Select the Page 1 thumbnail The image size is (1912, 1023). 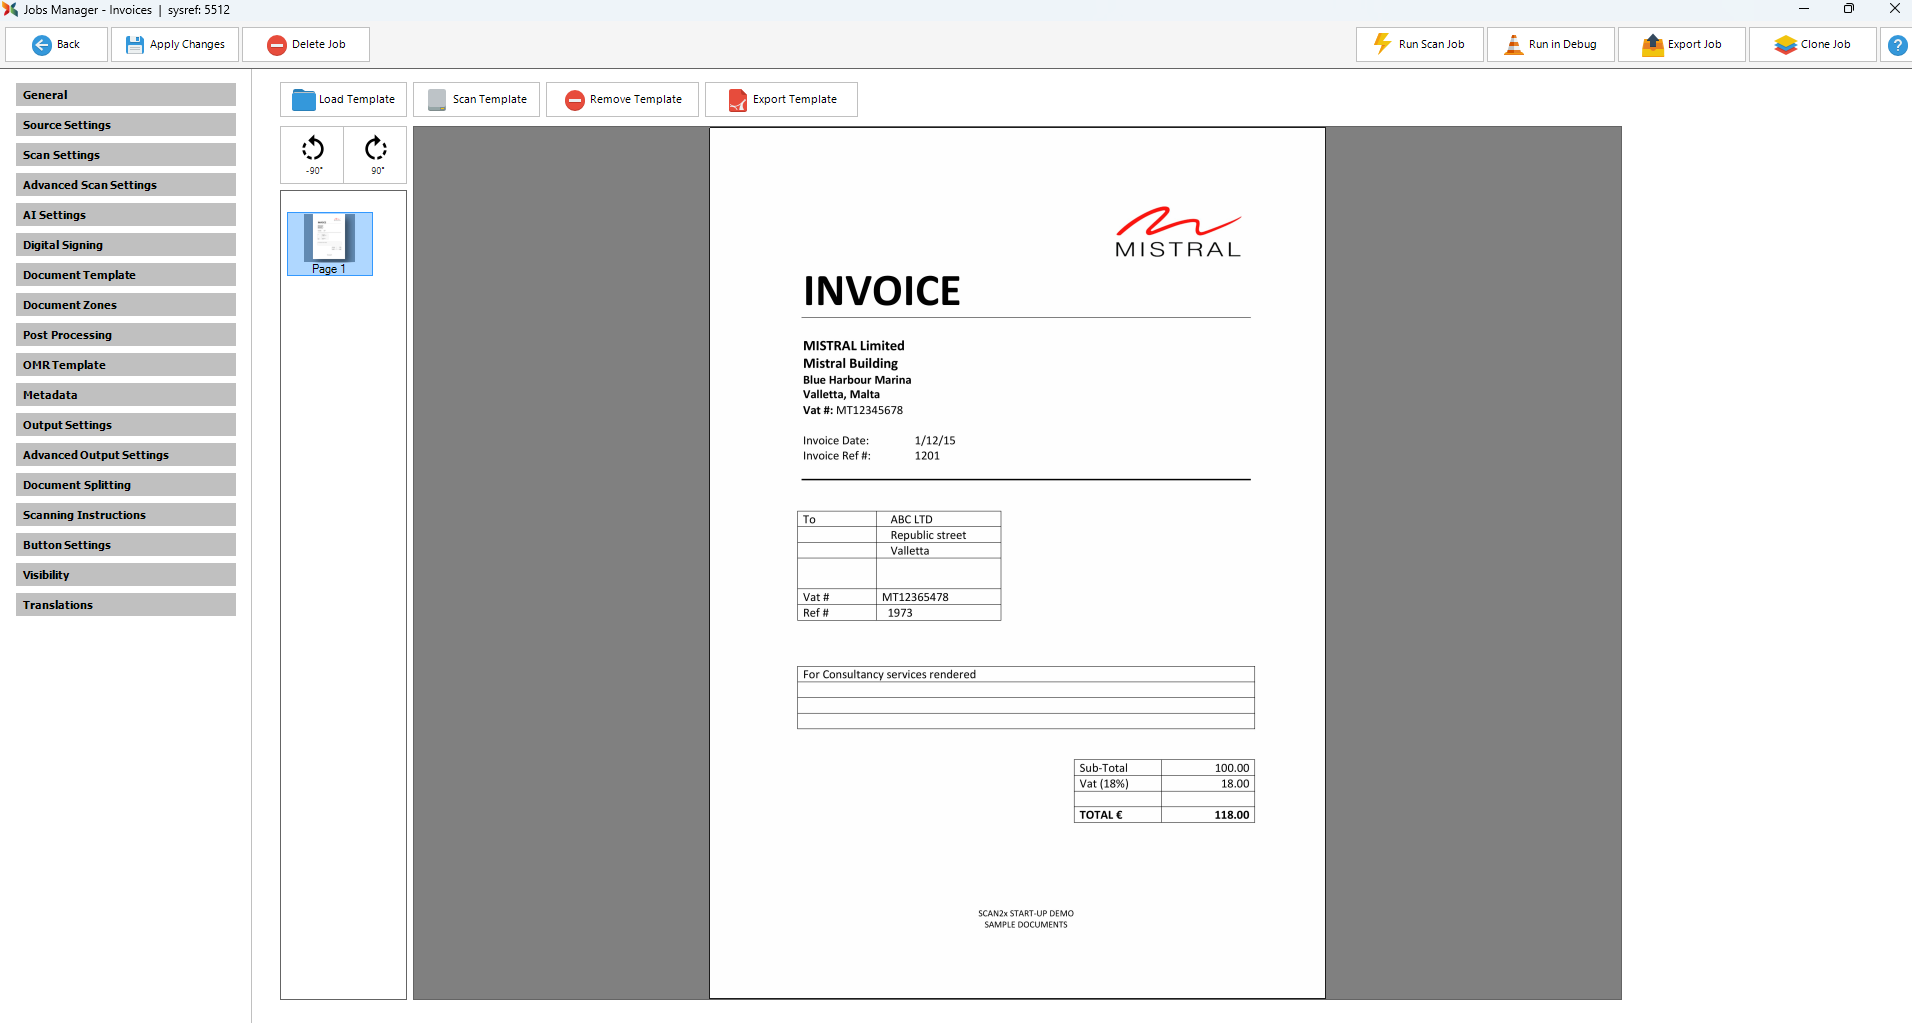point(329,243)
